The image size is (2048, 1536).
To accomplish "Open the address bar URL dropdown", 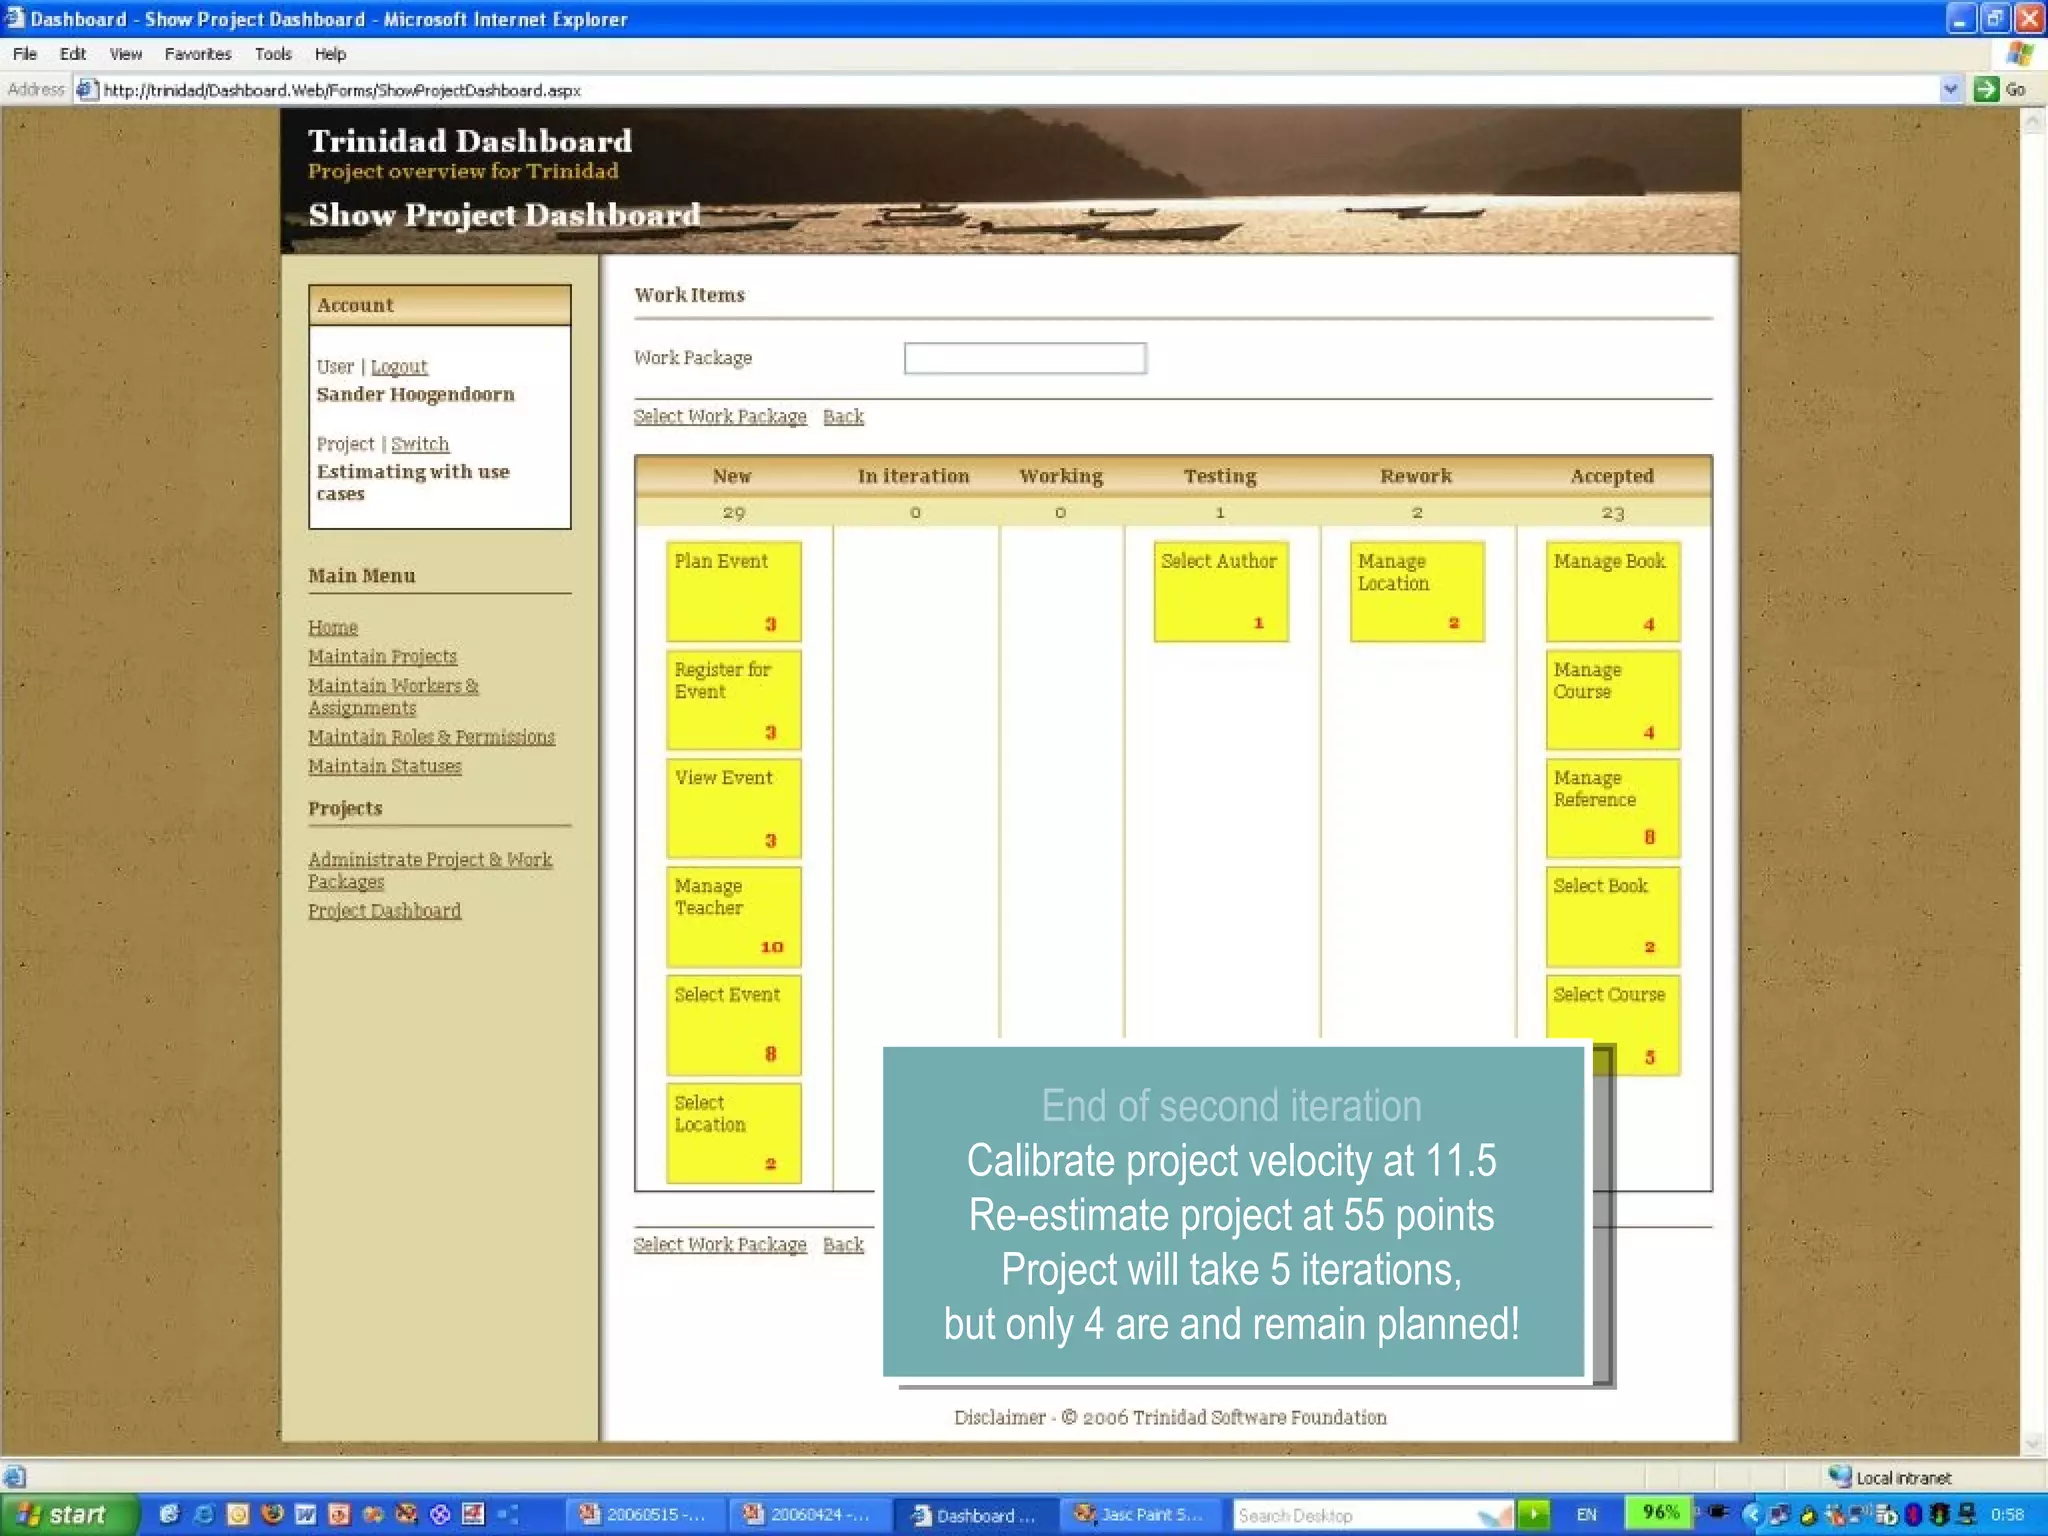I will pos(1949,89).
